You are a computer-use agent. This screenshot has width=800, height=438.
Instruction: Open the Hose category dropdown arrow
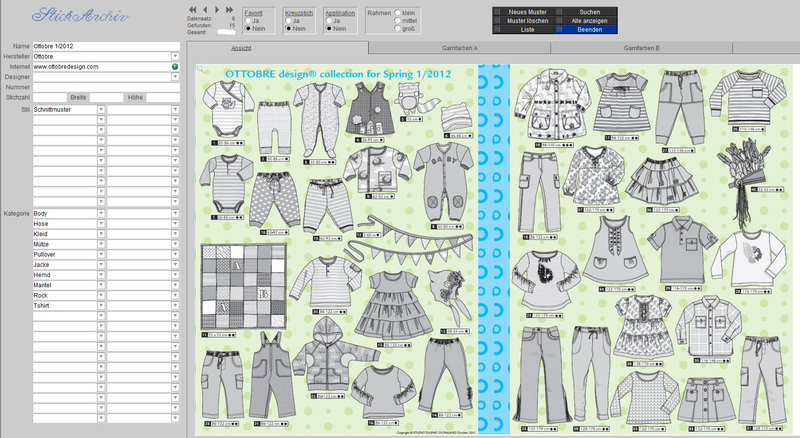click(101, 224)
